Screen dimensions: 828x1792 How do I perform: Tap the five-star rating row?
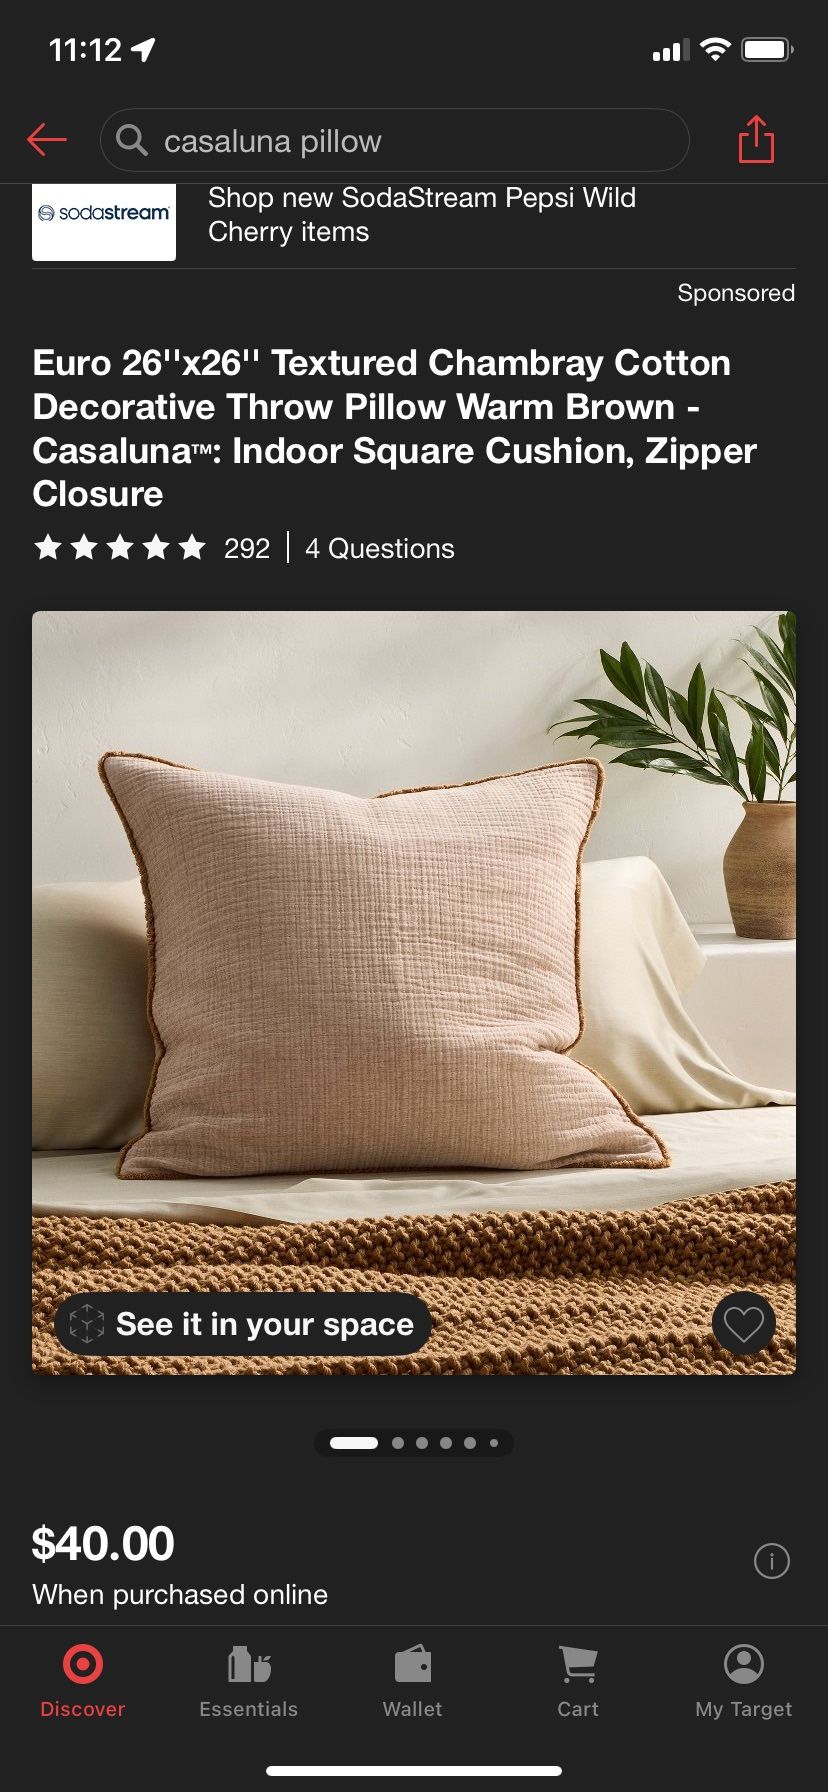coord(120,547)
